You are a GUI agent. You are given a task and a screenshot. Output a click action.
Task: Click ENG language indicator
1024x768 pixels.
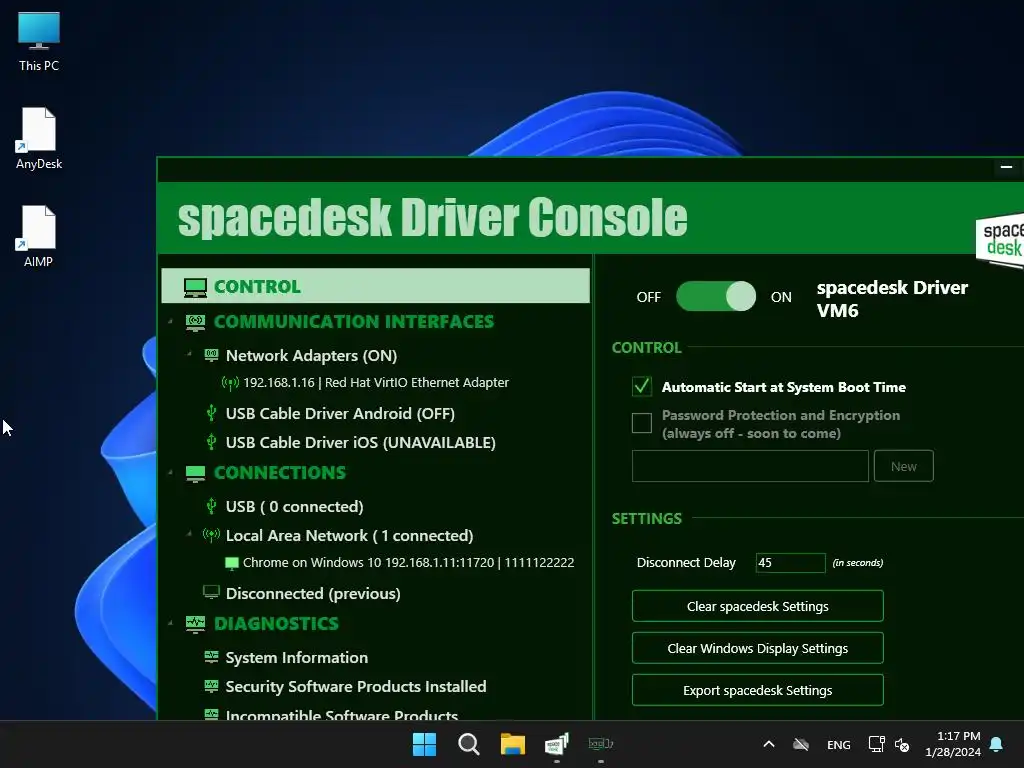839,744
